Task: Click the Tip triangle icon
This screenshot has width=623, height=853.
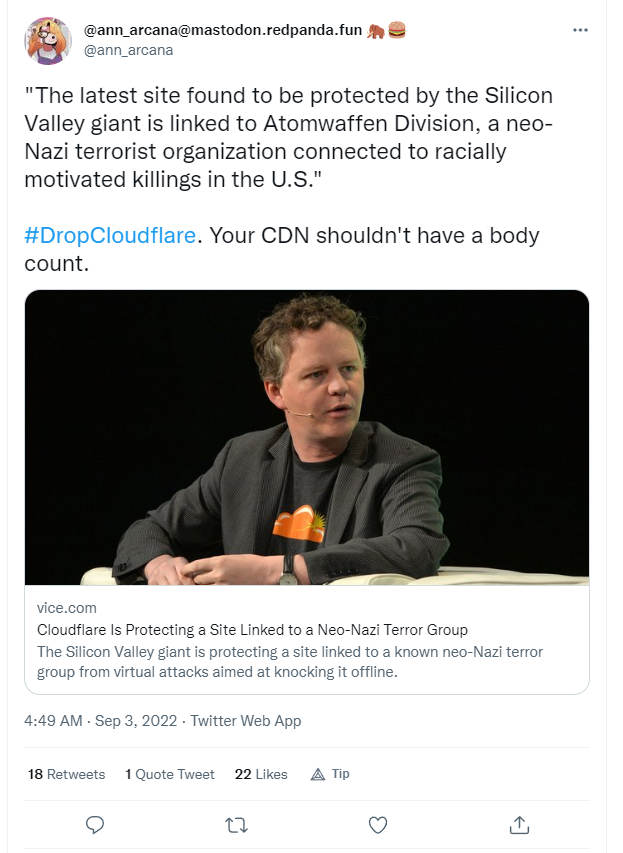Action: tap(318, 774)
